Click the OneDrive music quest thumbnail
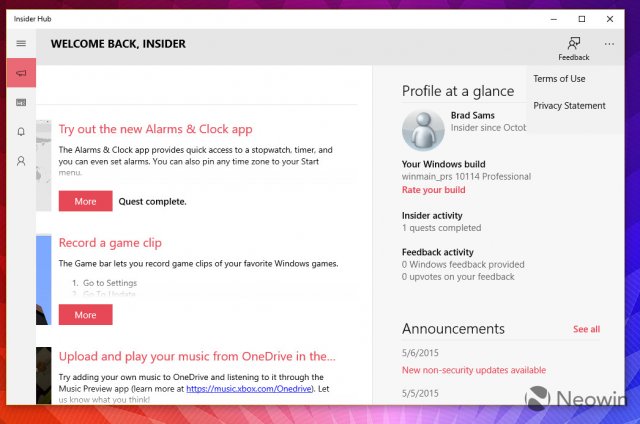The height and width of the screenshot is (424, 640). (x=44, y=375)
